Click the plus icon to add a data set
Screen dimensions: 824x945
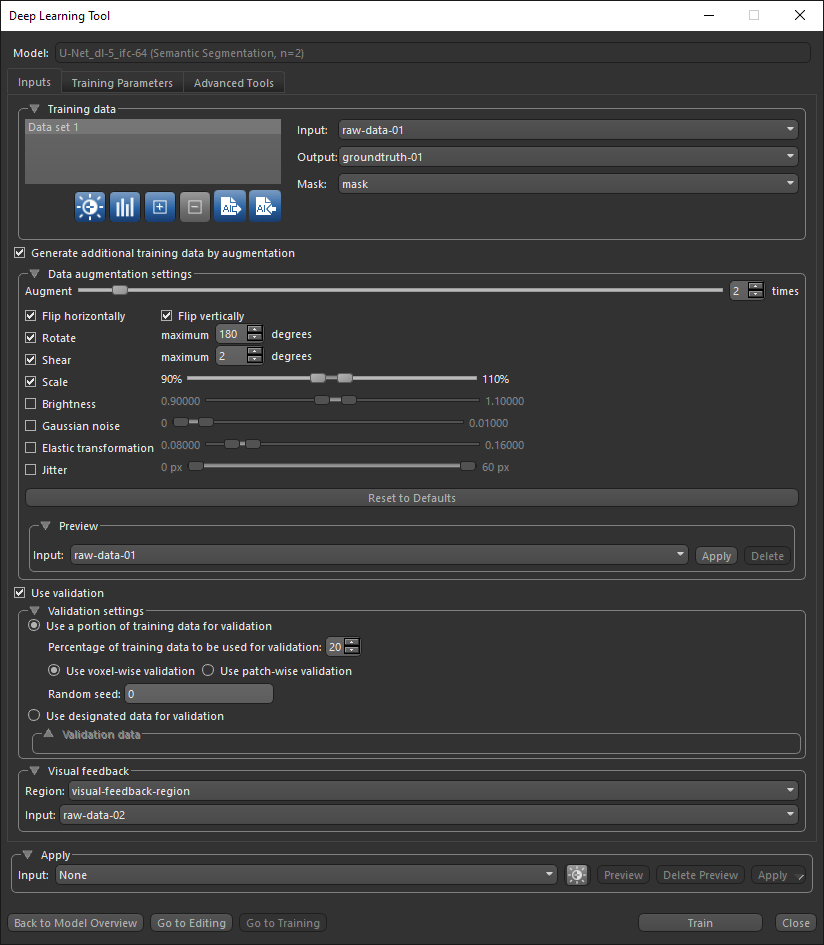coord(160,206)
